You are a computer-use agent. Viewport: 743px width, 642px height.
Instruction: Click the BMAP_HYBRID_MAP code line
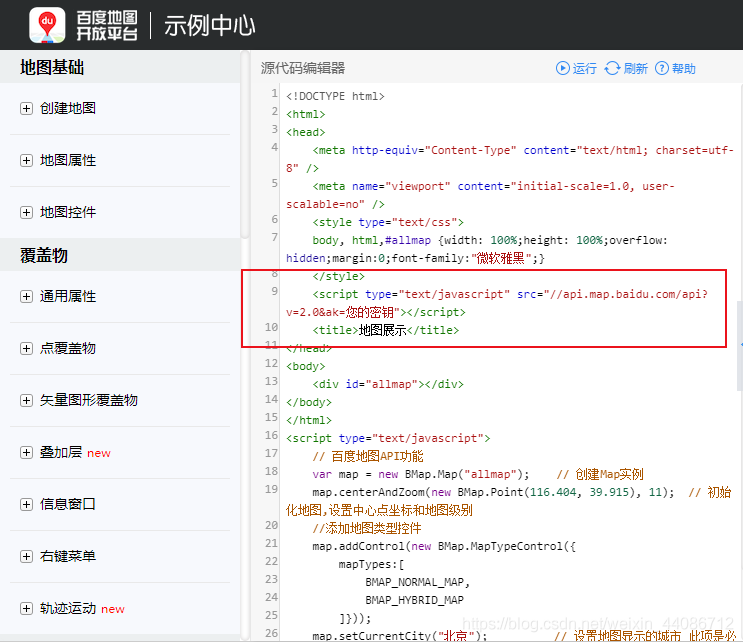pyautogui.click(x=414, y=600)
